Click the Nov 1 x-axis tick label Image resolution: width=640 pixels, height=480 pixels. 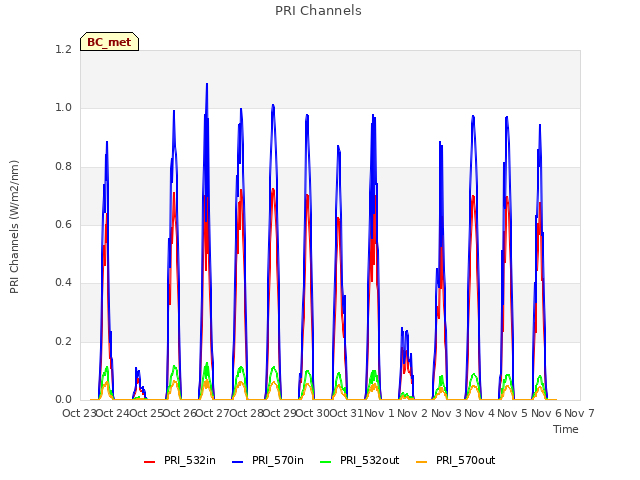(x=380, y=413)
